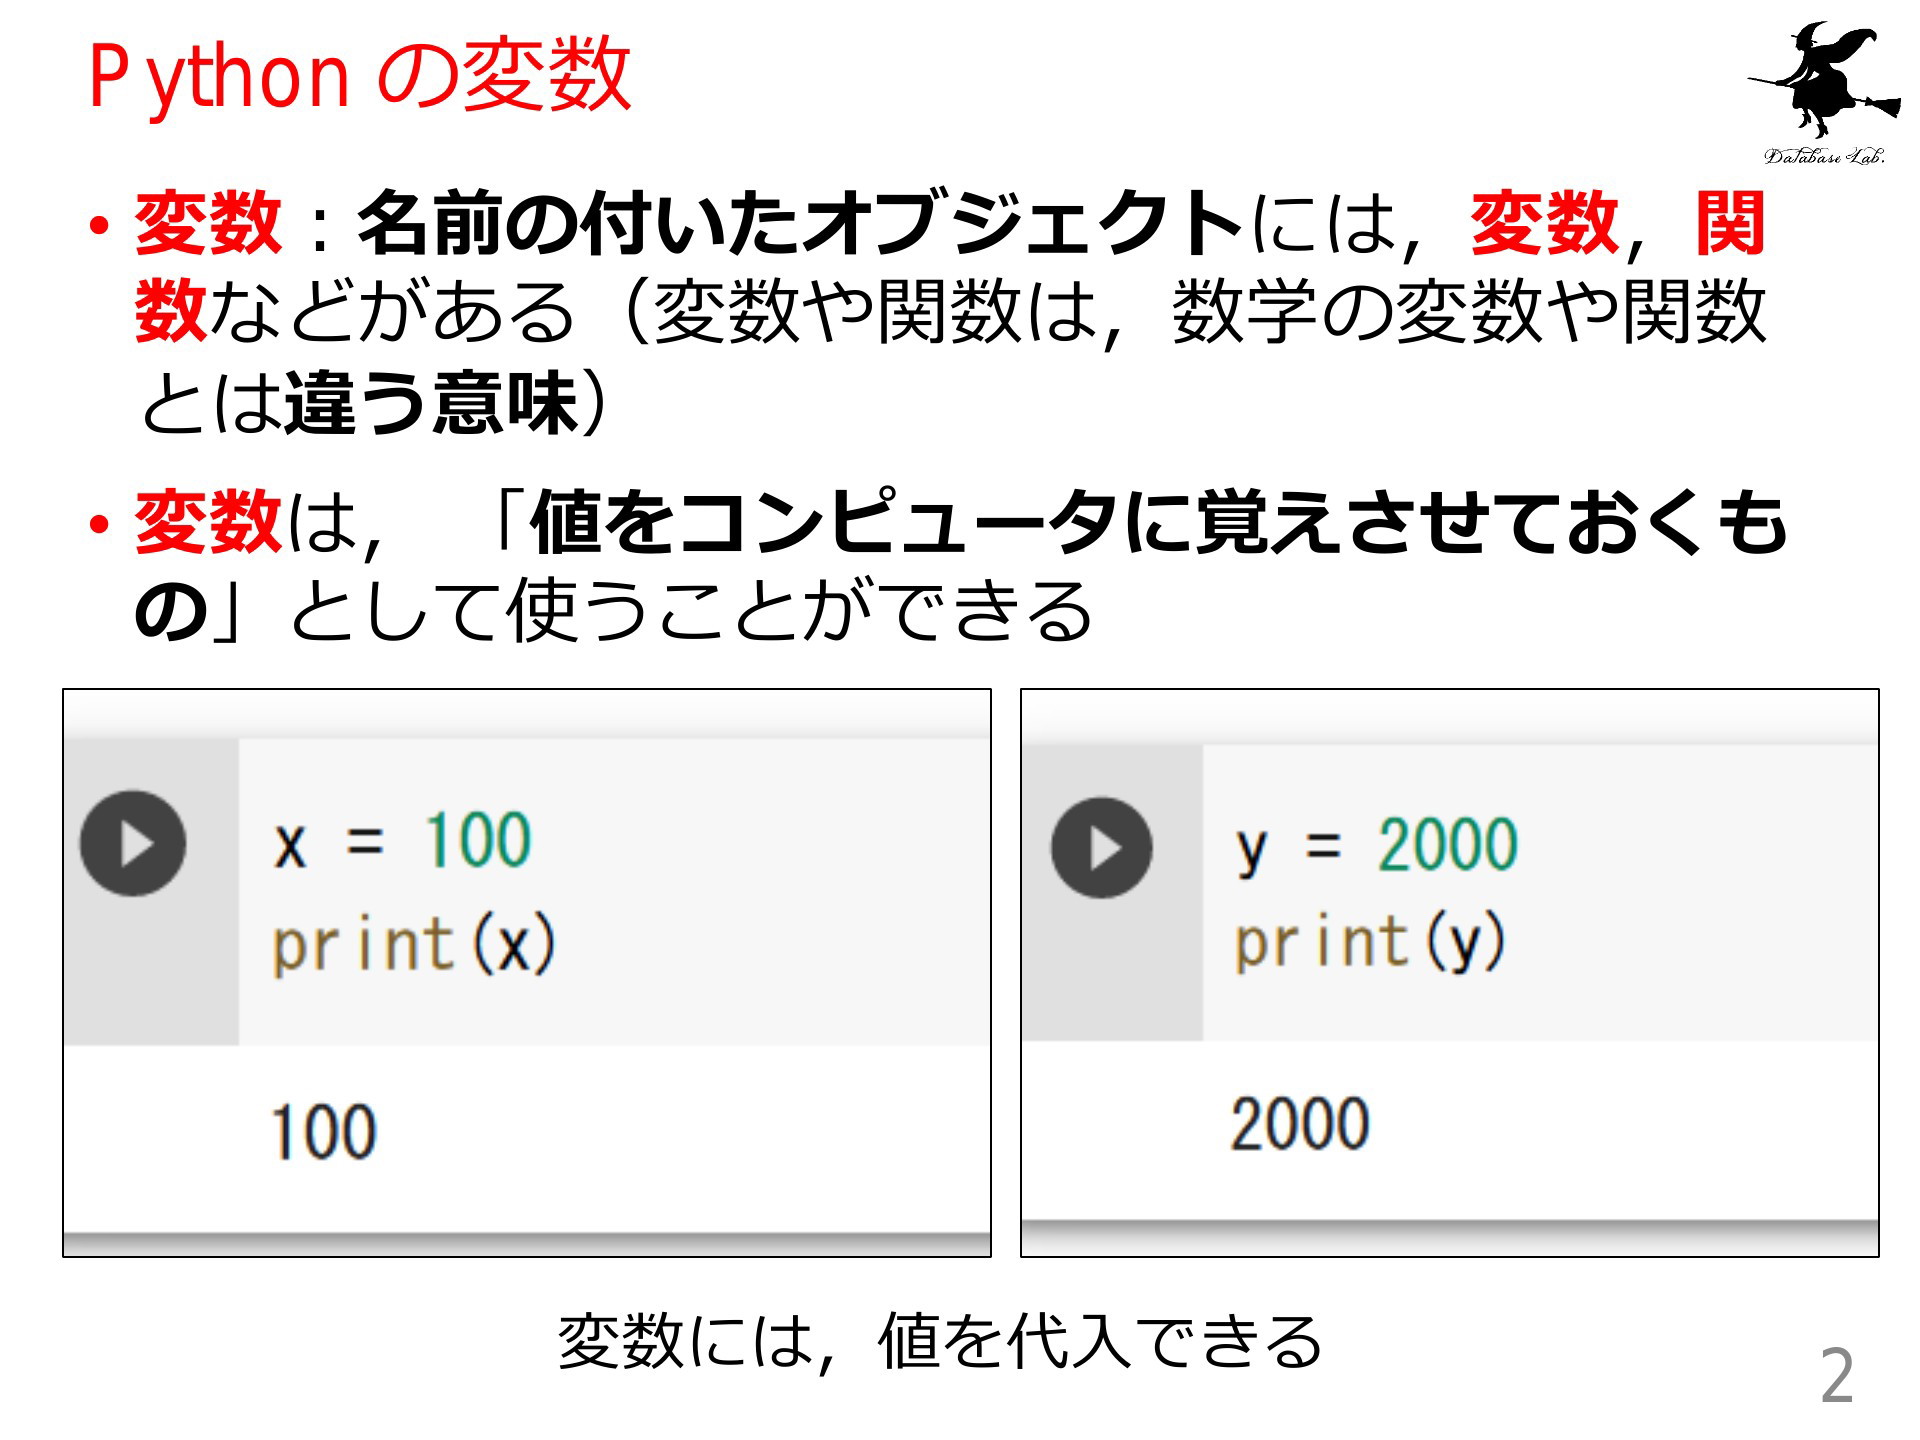
Task: Click the print(y) code line
Action: 1370,942
